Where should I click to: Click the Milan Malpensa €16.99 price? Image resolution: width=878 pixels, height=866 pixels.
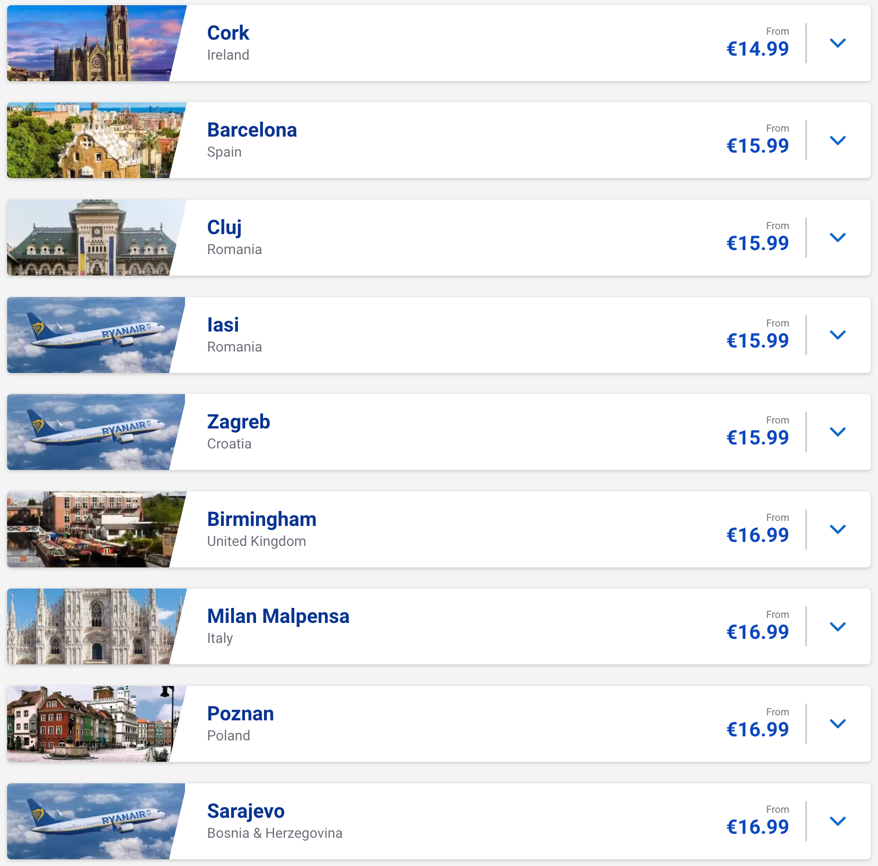(758, 632)
